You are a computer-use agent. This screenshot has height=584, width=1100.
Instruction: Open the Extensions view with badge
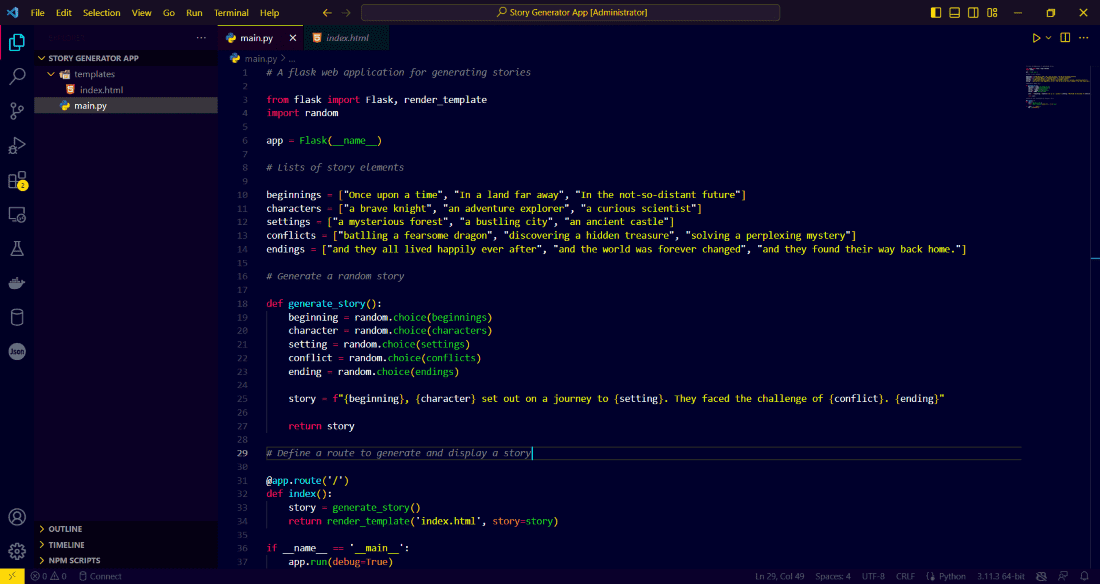[x=17, y=181]
